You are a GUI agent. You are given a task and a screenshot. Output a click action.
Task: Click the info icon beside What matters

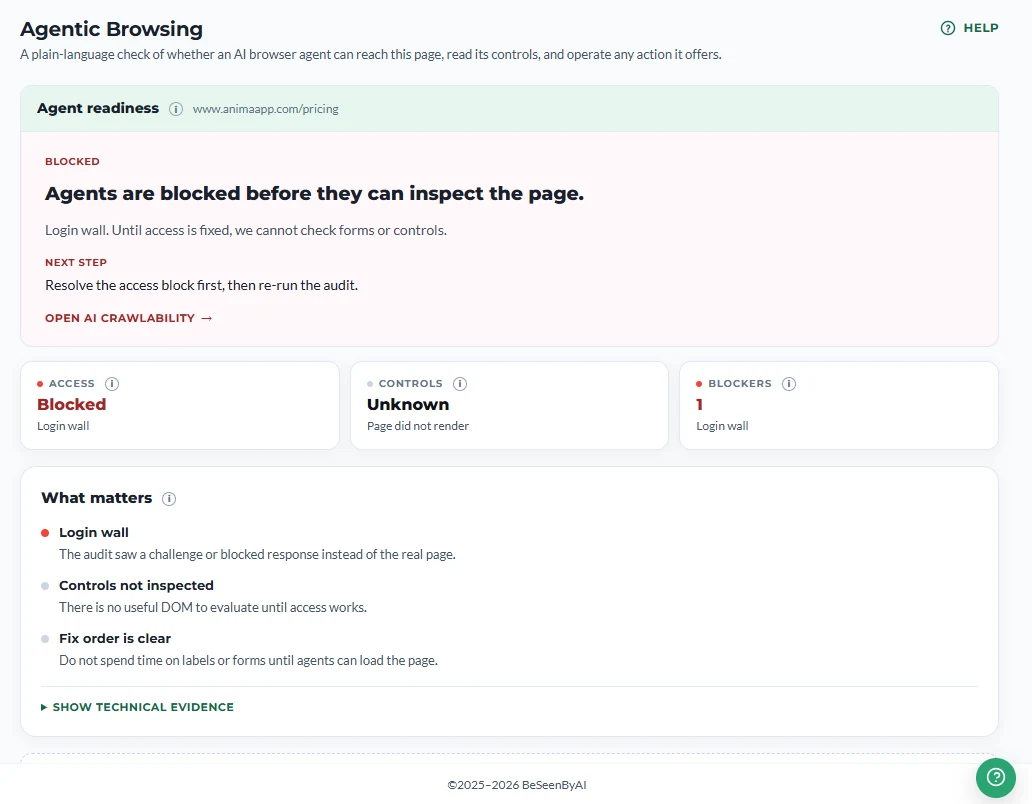pos(169,499)
